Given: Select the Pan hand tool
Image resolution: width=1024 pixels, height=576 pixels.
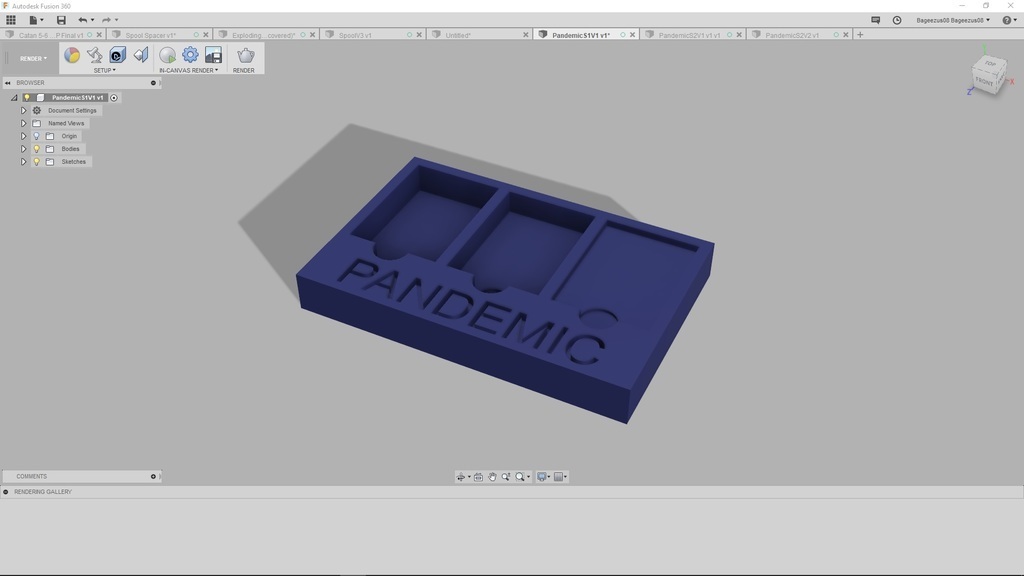Looking at the screenshot, I should (x=492, y=477).
